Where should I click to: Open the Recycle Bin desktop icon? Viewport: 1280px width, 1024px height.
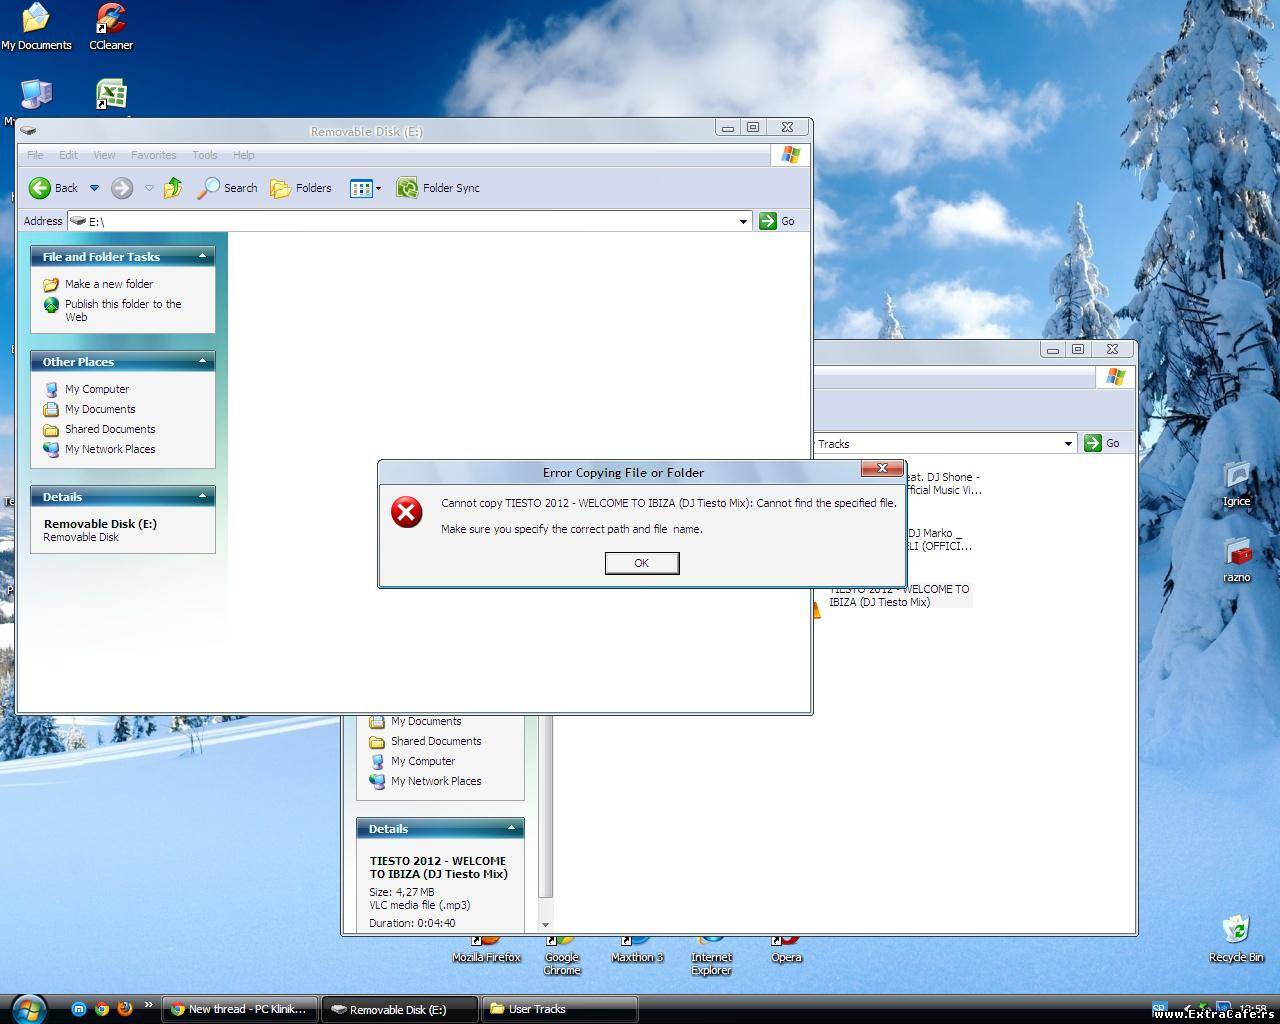pos(1236,937)
